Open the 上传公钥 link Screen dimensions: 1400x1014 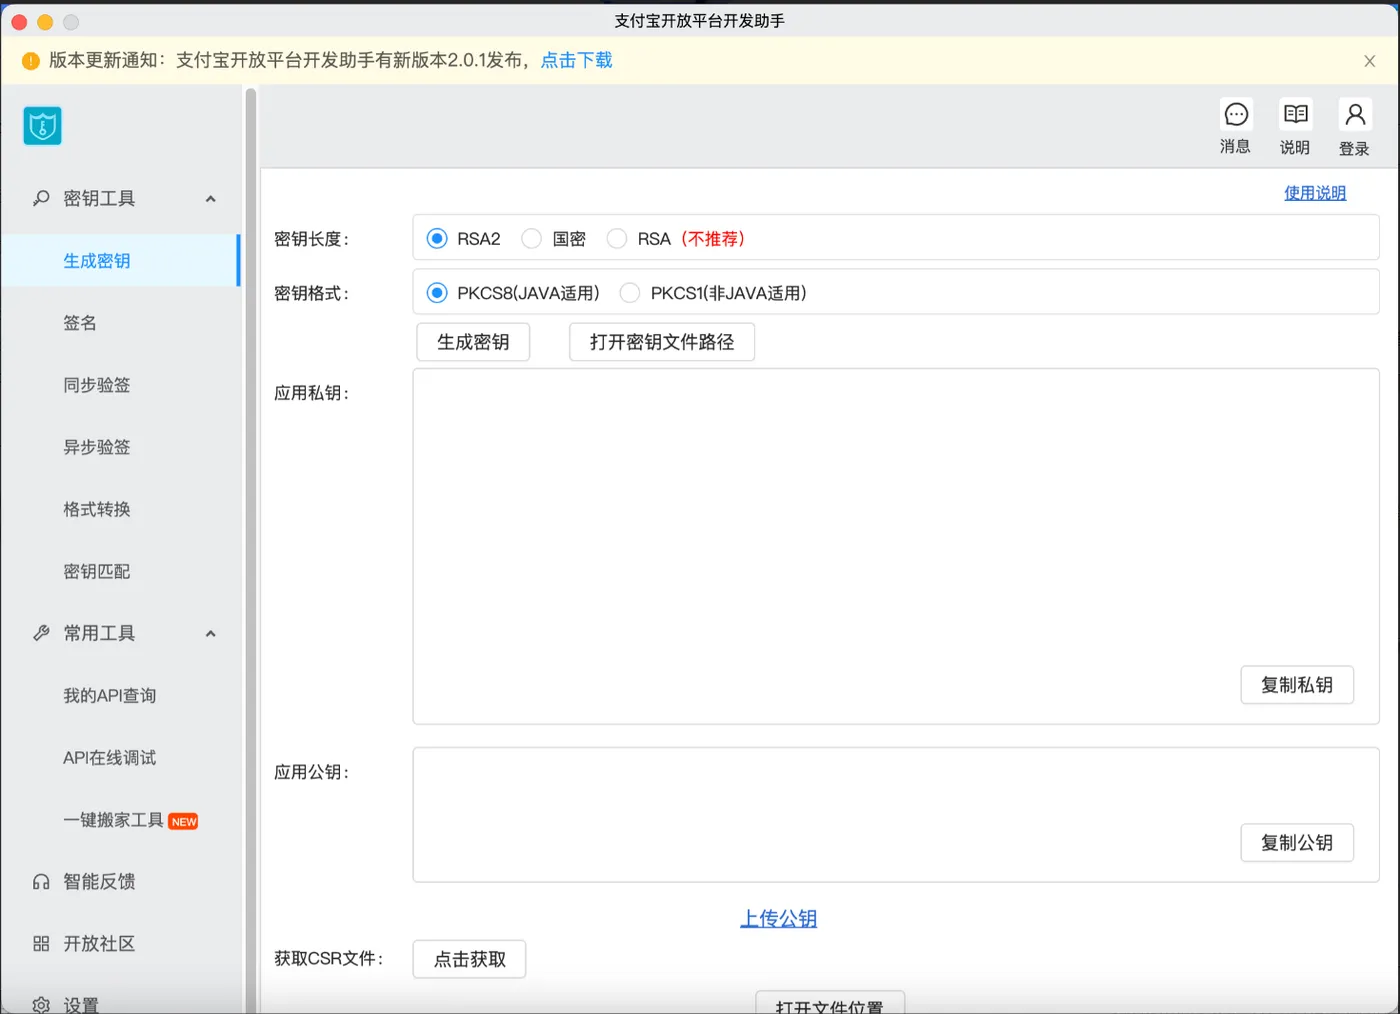779,918
